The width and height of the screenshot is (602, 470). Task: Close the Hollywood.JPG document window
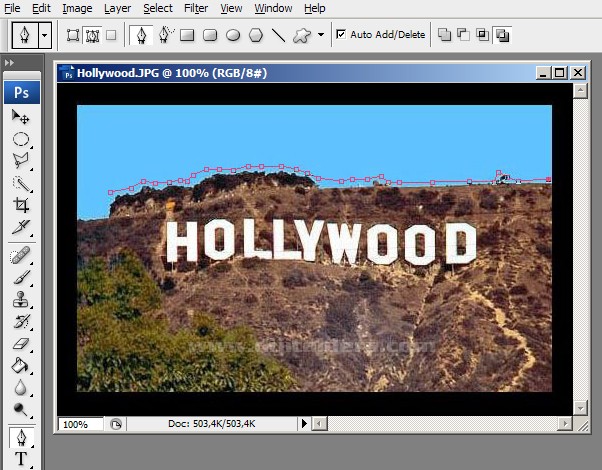click(x=578, y=73)
